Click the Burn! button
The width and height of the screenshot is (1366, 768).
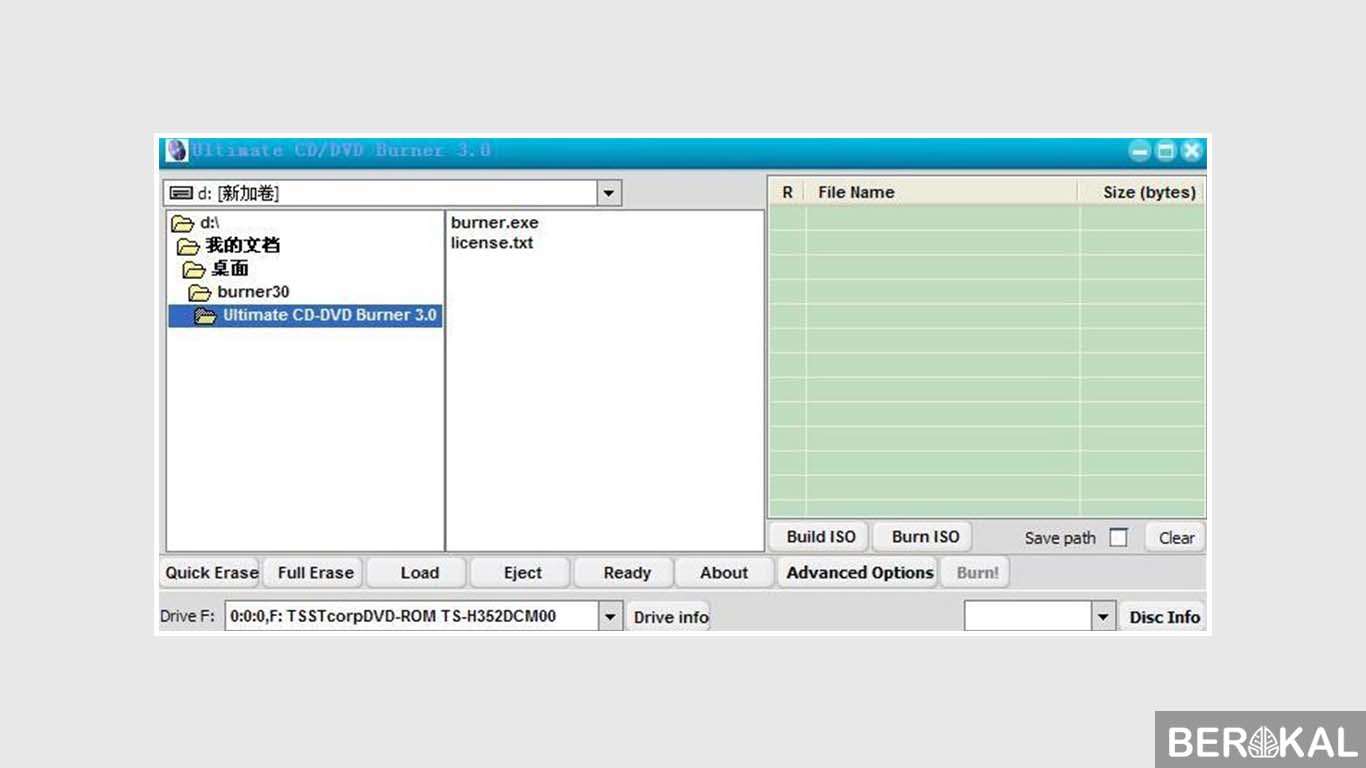coord(977,573)
